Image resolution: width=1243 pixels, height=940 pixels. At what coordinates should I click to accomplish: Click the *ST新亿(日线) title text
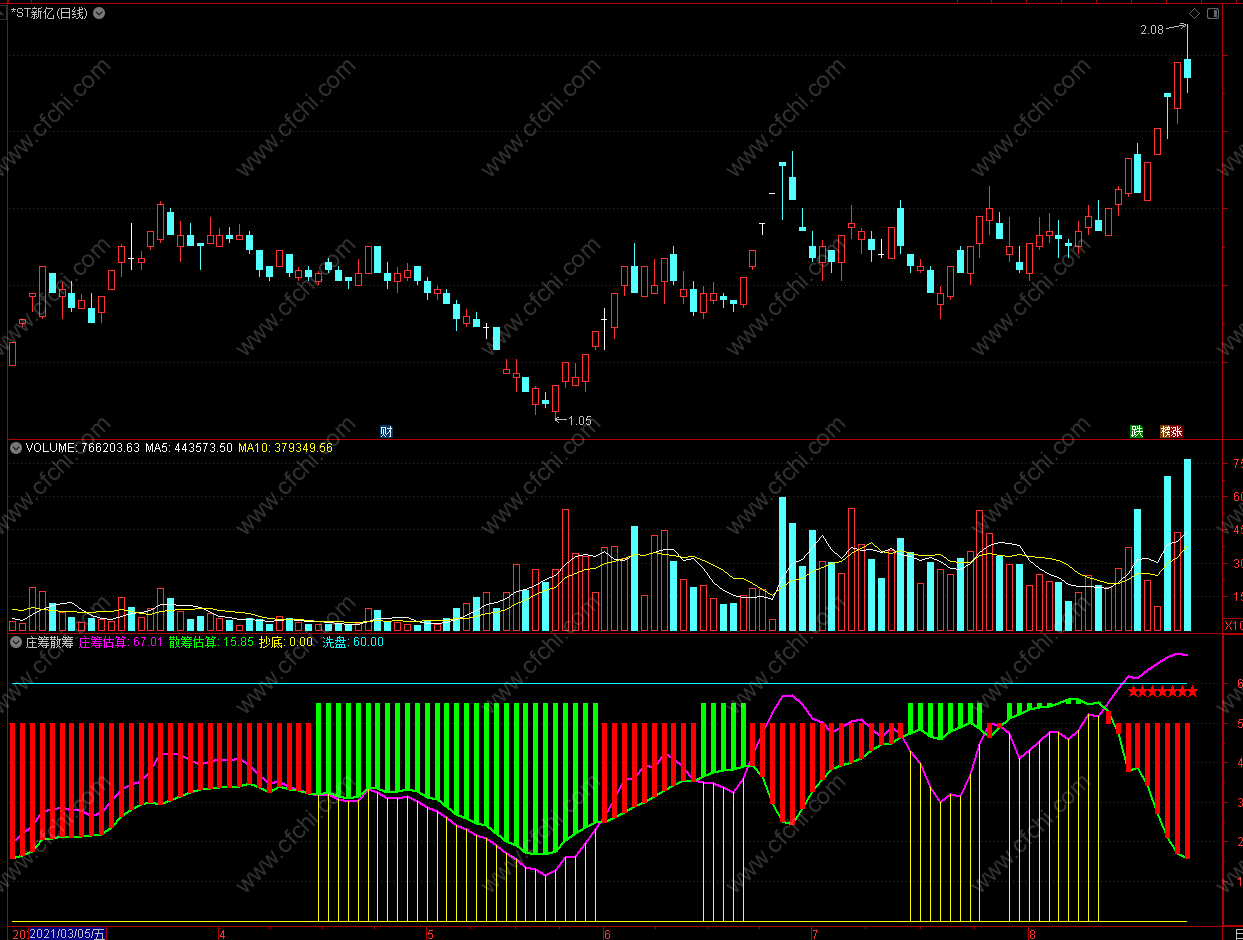48,14
